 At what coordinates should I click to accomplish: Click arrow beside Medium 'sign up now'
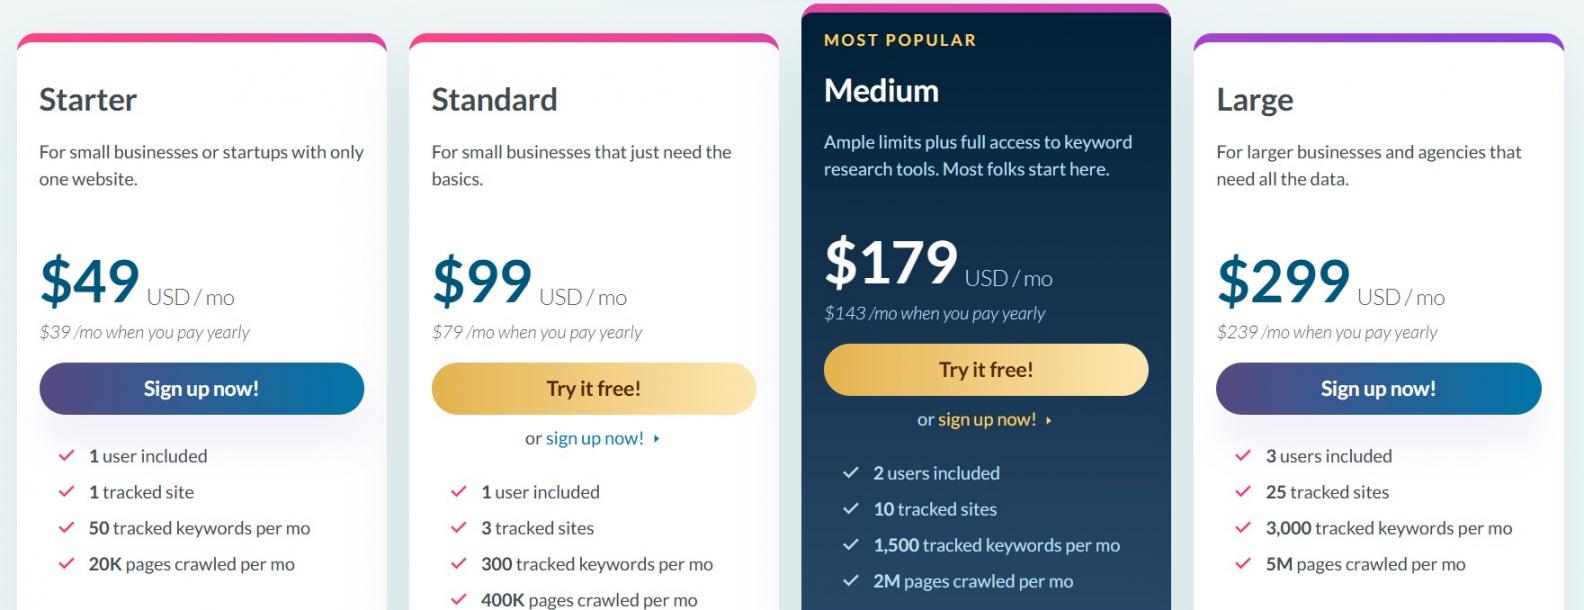click(x=1049, y=421)
